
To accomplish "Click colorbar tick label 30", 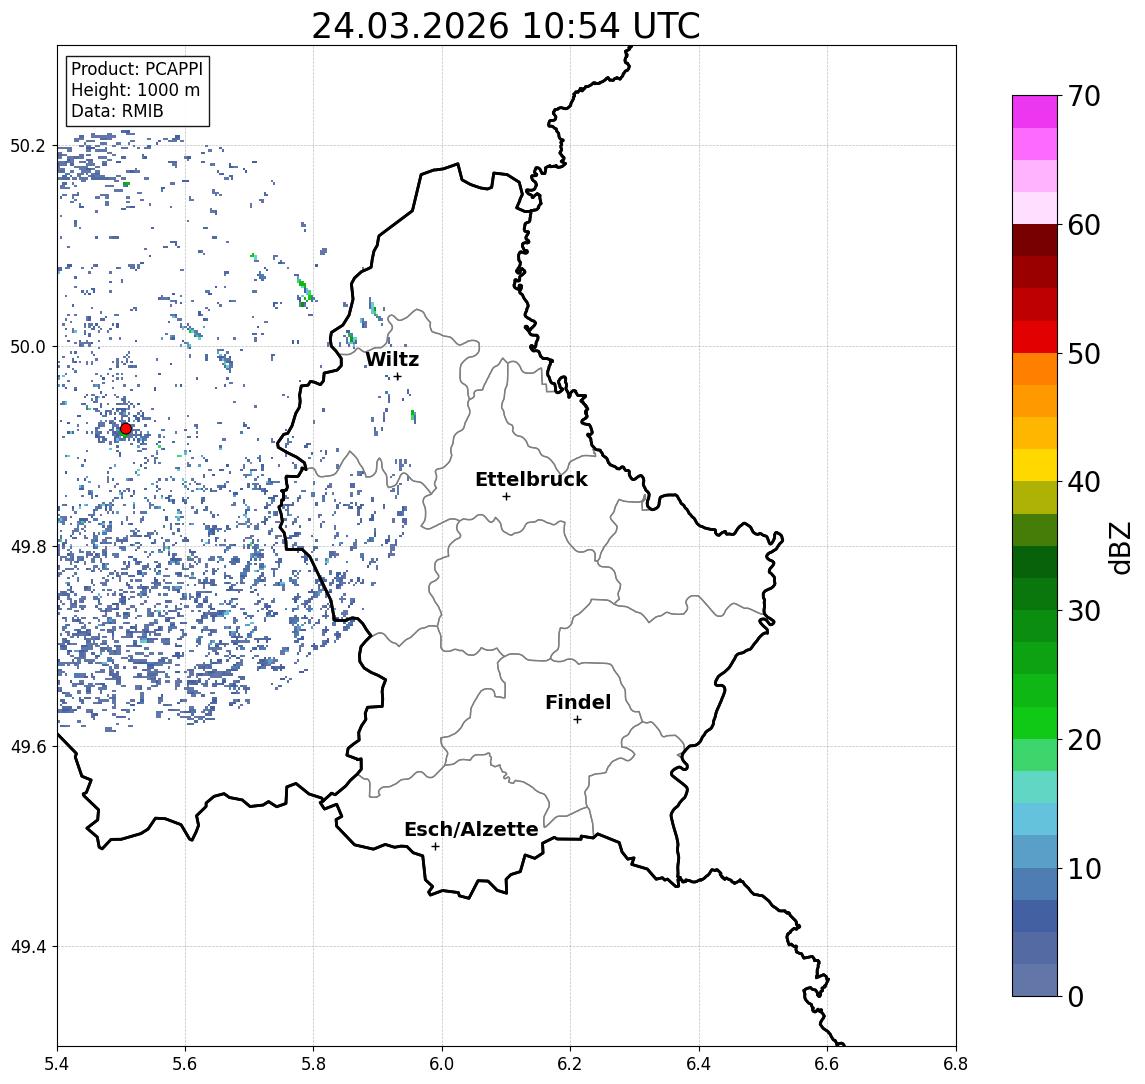I will tap(1084, 611).
